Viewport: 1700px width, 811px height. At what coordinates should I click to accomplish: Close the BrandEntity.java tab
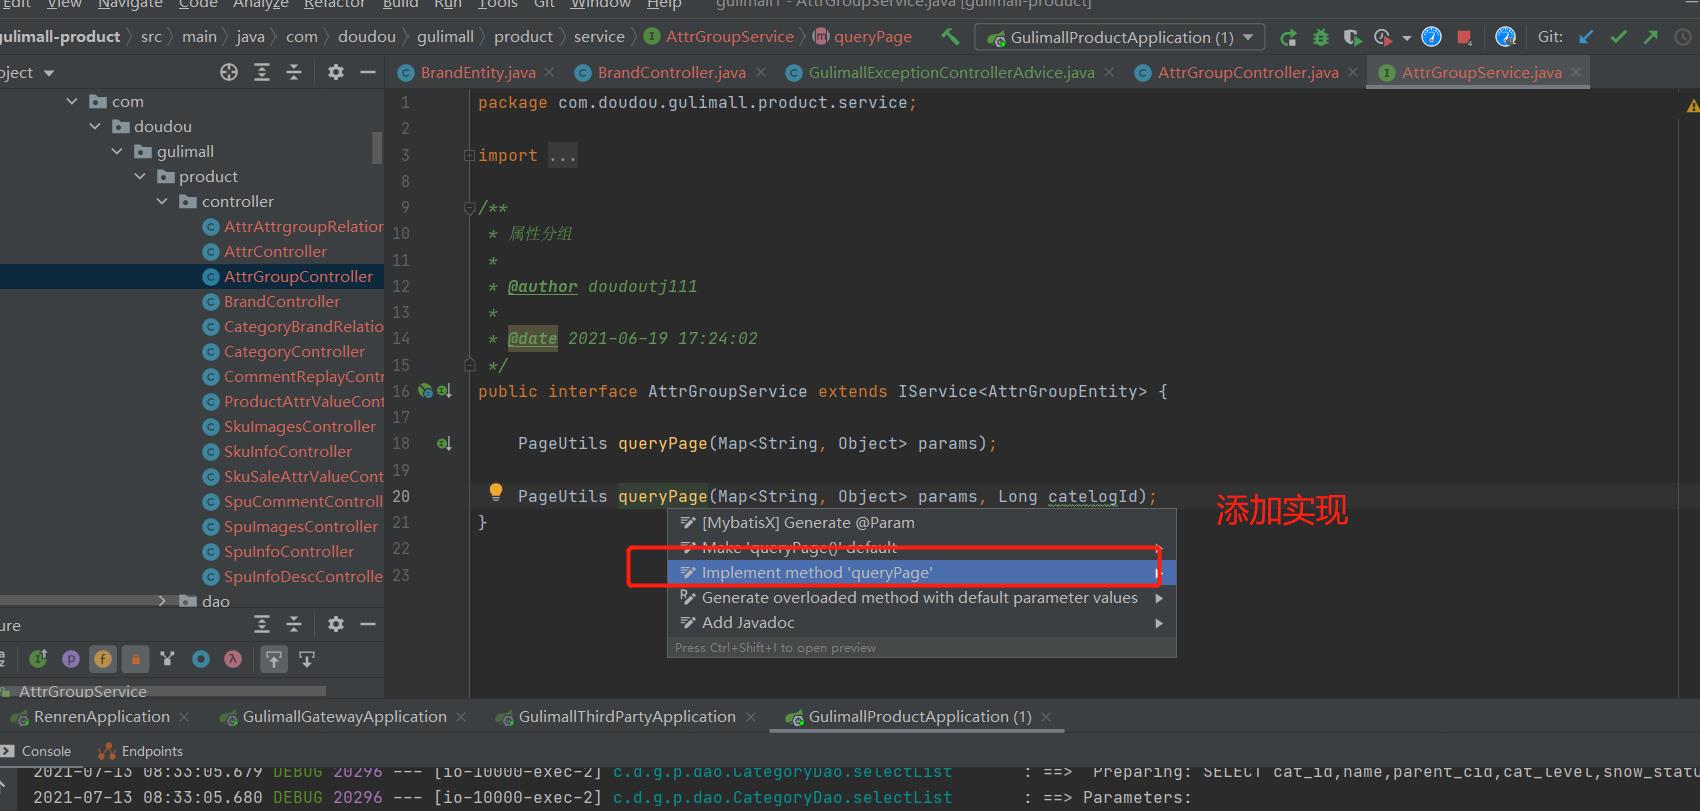click(550, 72)
